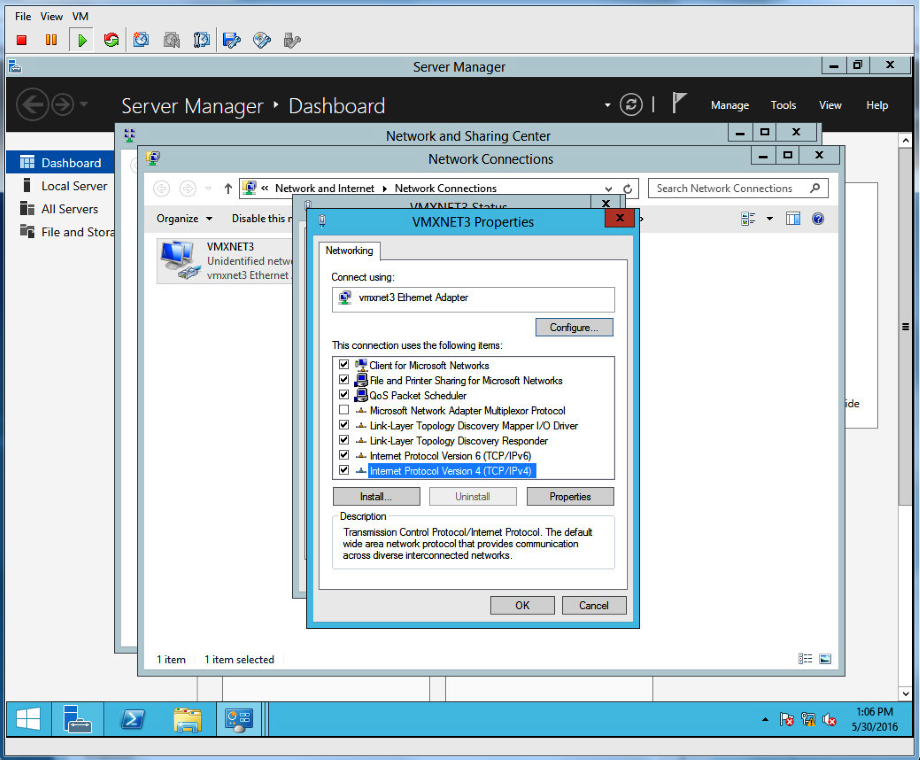Screen dimensions: 920x760
Task: Open the notifications flag icon
Action: (x=679, y=104)
